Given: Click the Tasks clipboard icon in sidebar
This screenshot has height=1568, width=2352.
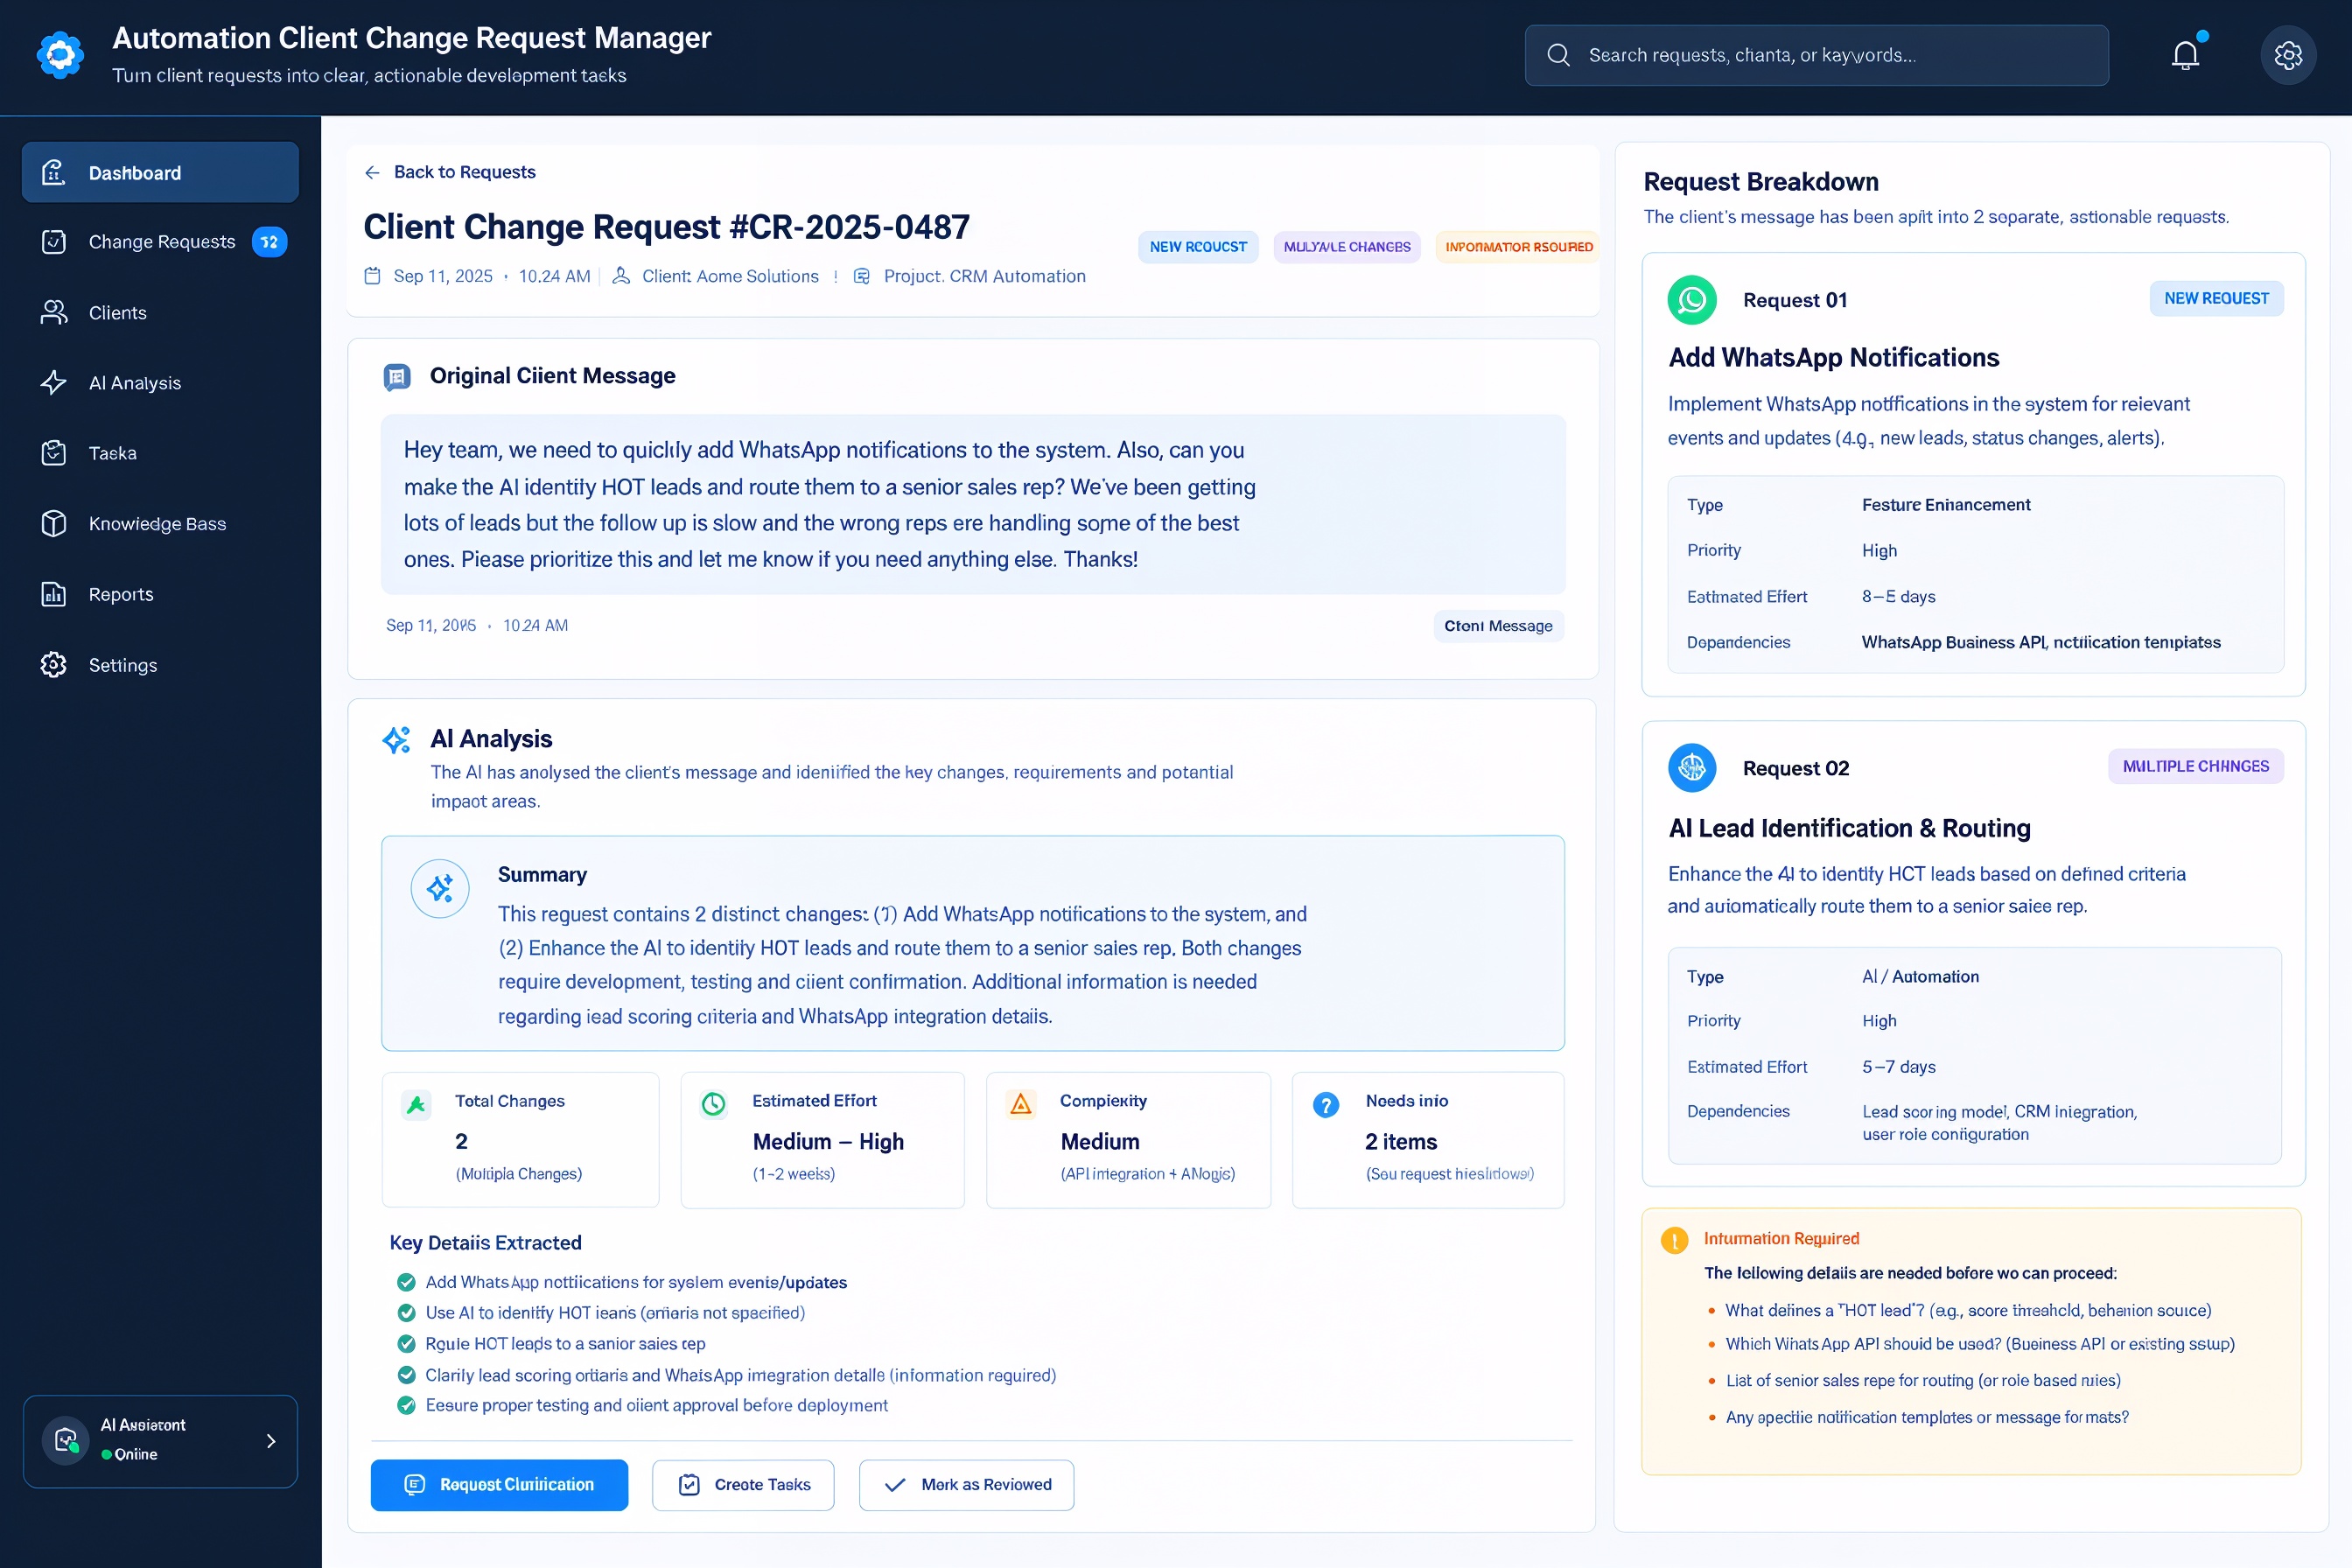Looking at the screenshot, I should [54, 453].
